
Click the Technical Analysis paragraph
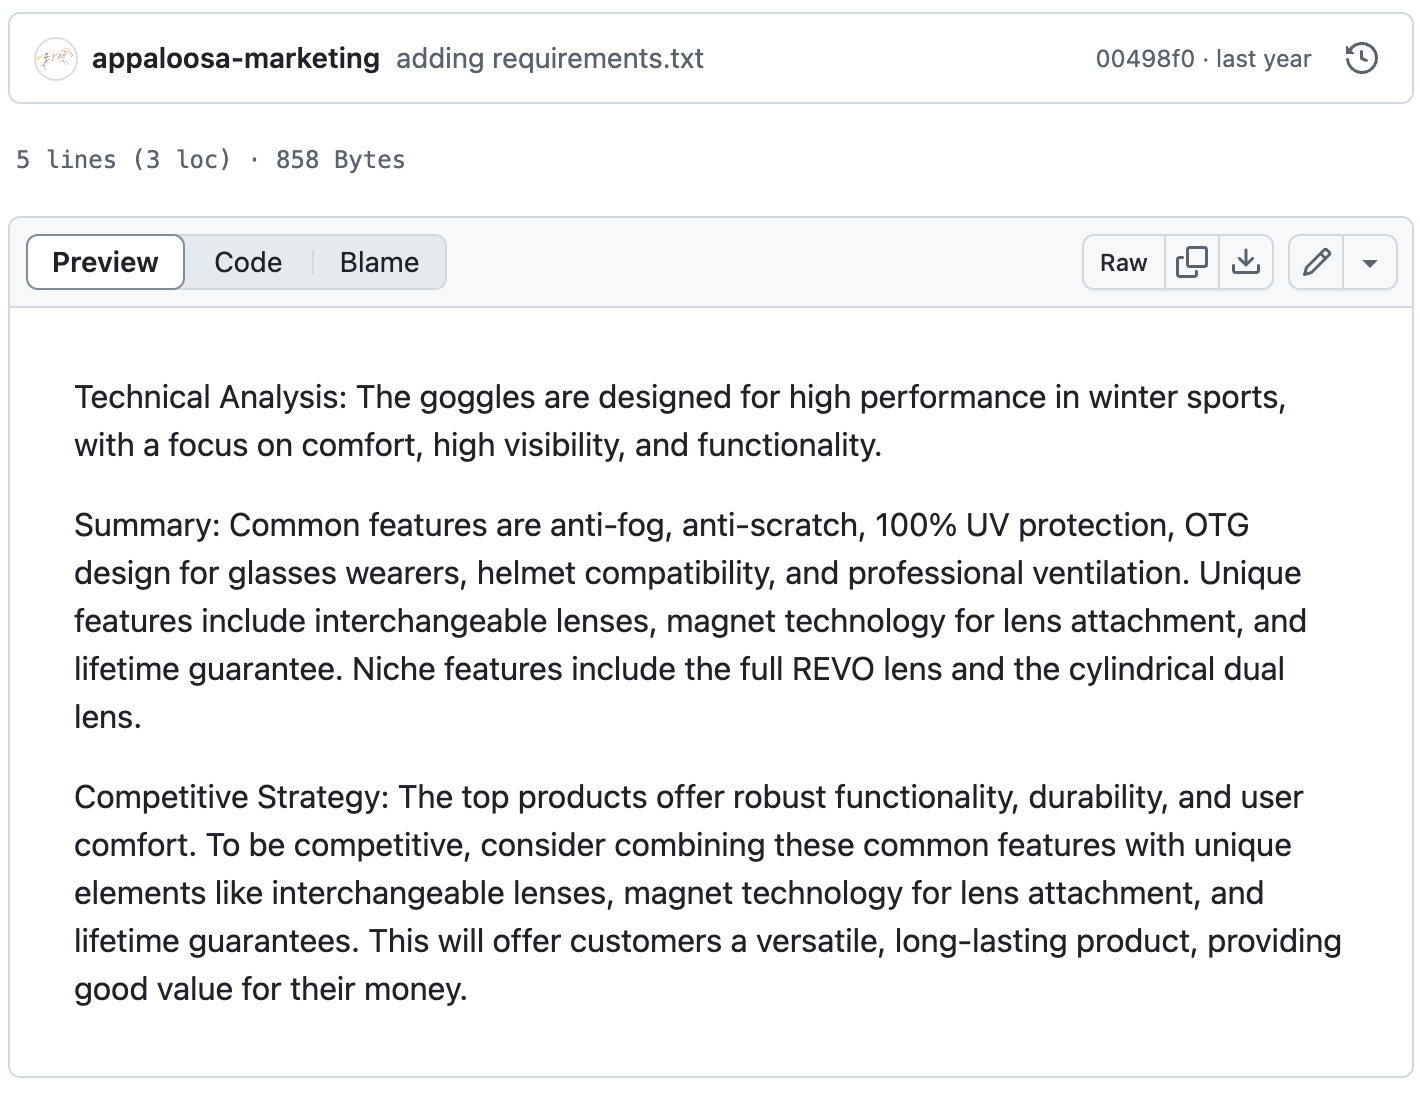pyautogui.click(x=680, y=421)
